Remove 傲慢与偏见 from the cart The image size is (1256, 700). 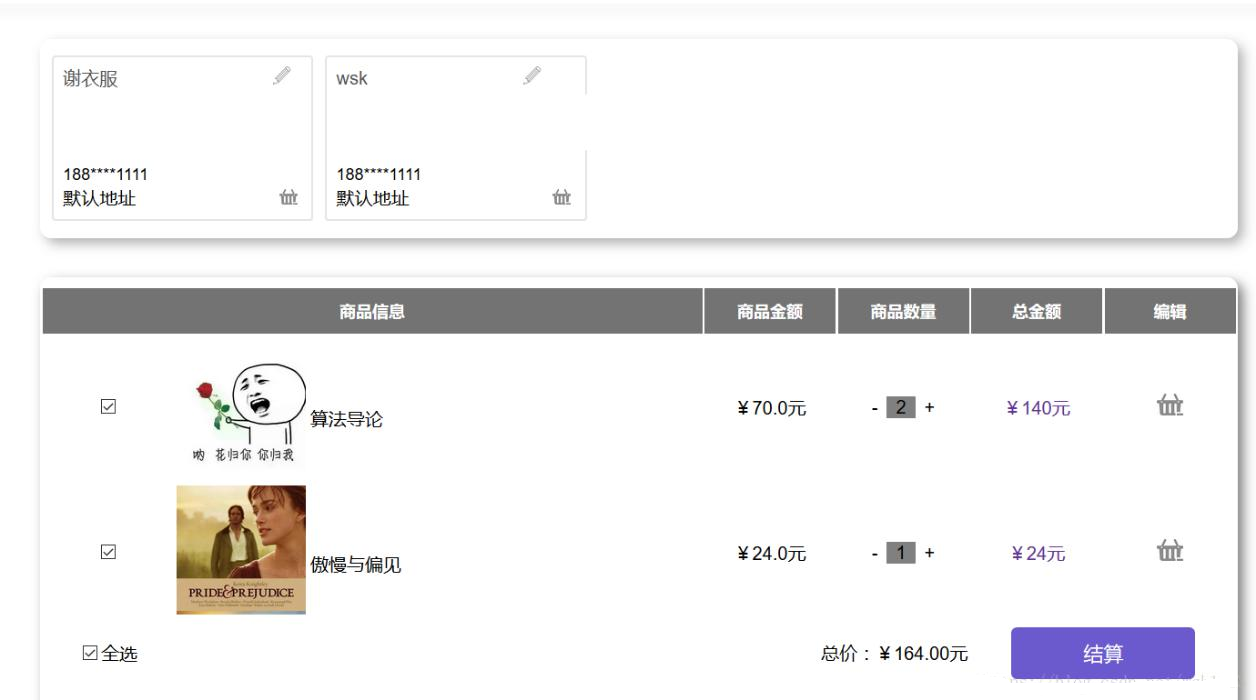[x=1170, y=550]
